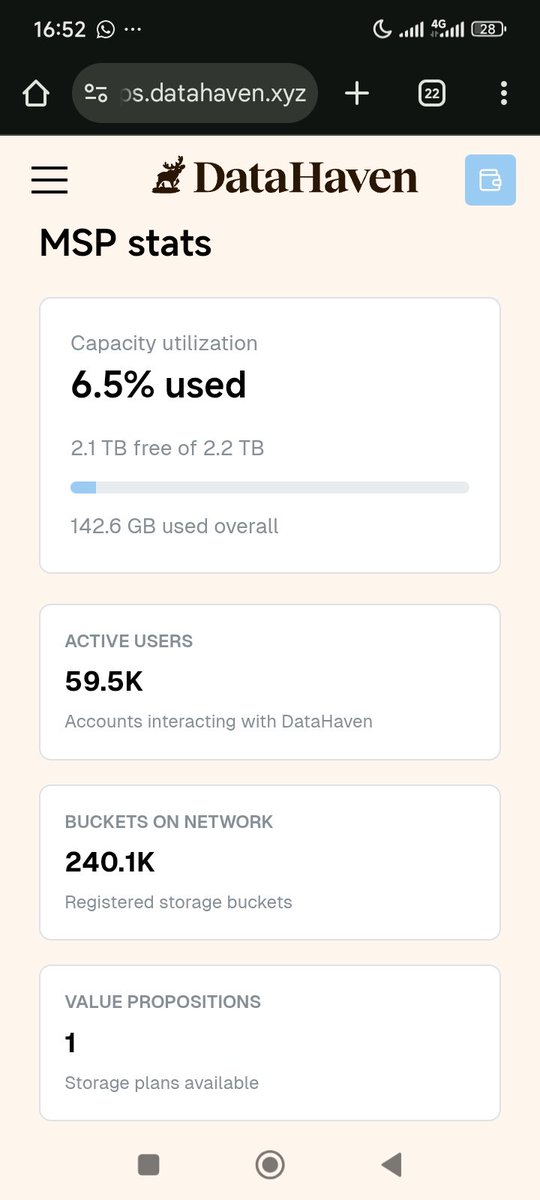Open a new browser tab

click(x=357, y=94)
